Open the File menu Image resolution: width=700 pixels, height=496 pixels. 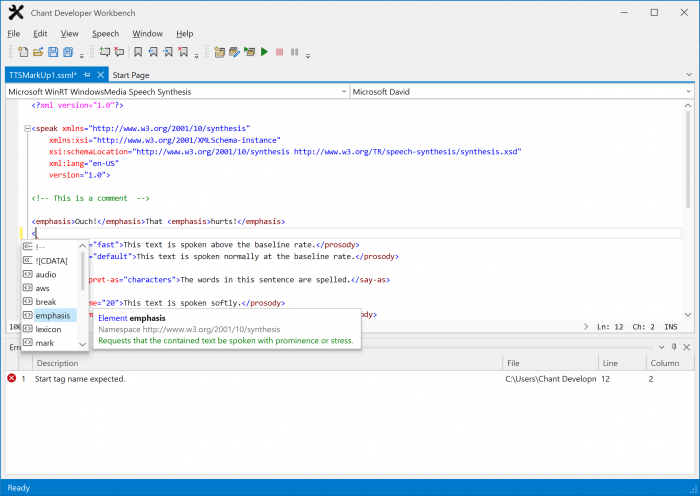click(x=13, y=33)
